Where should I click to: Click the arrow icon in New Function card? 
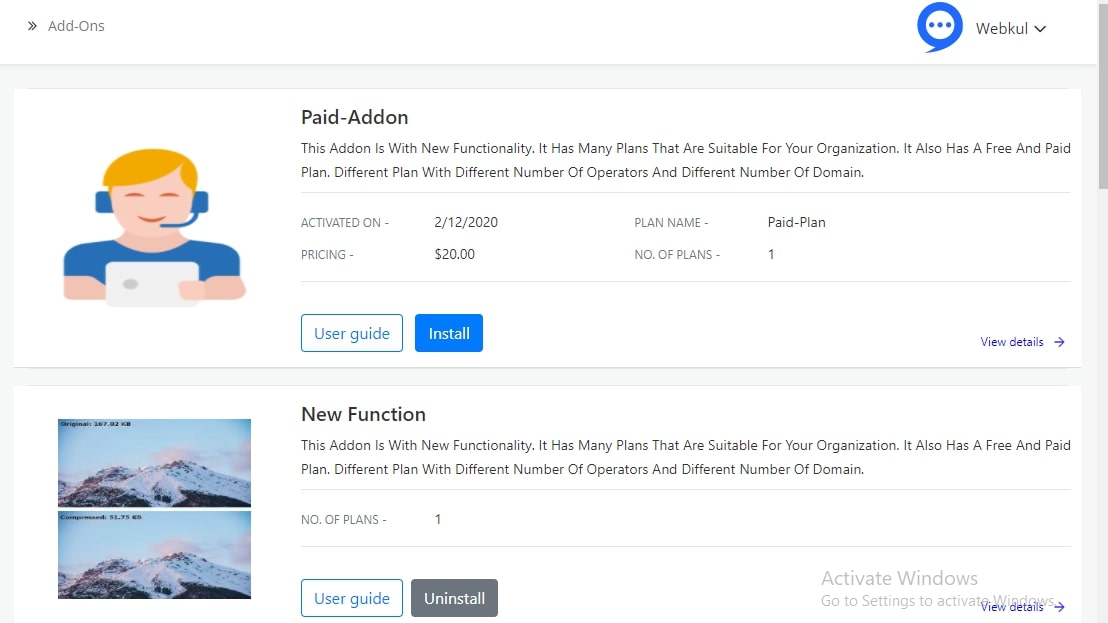pyautogui.click(x=1059, y=607)
